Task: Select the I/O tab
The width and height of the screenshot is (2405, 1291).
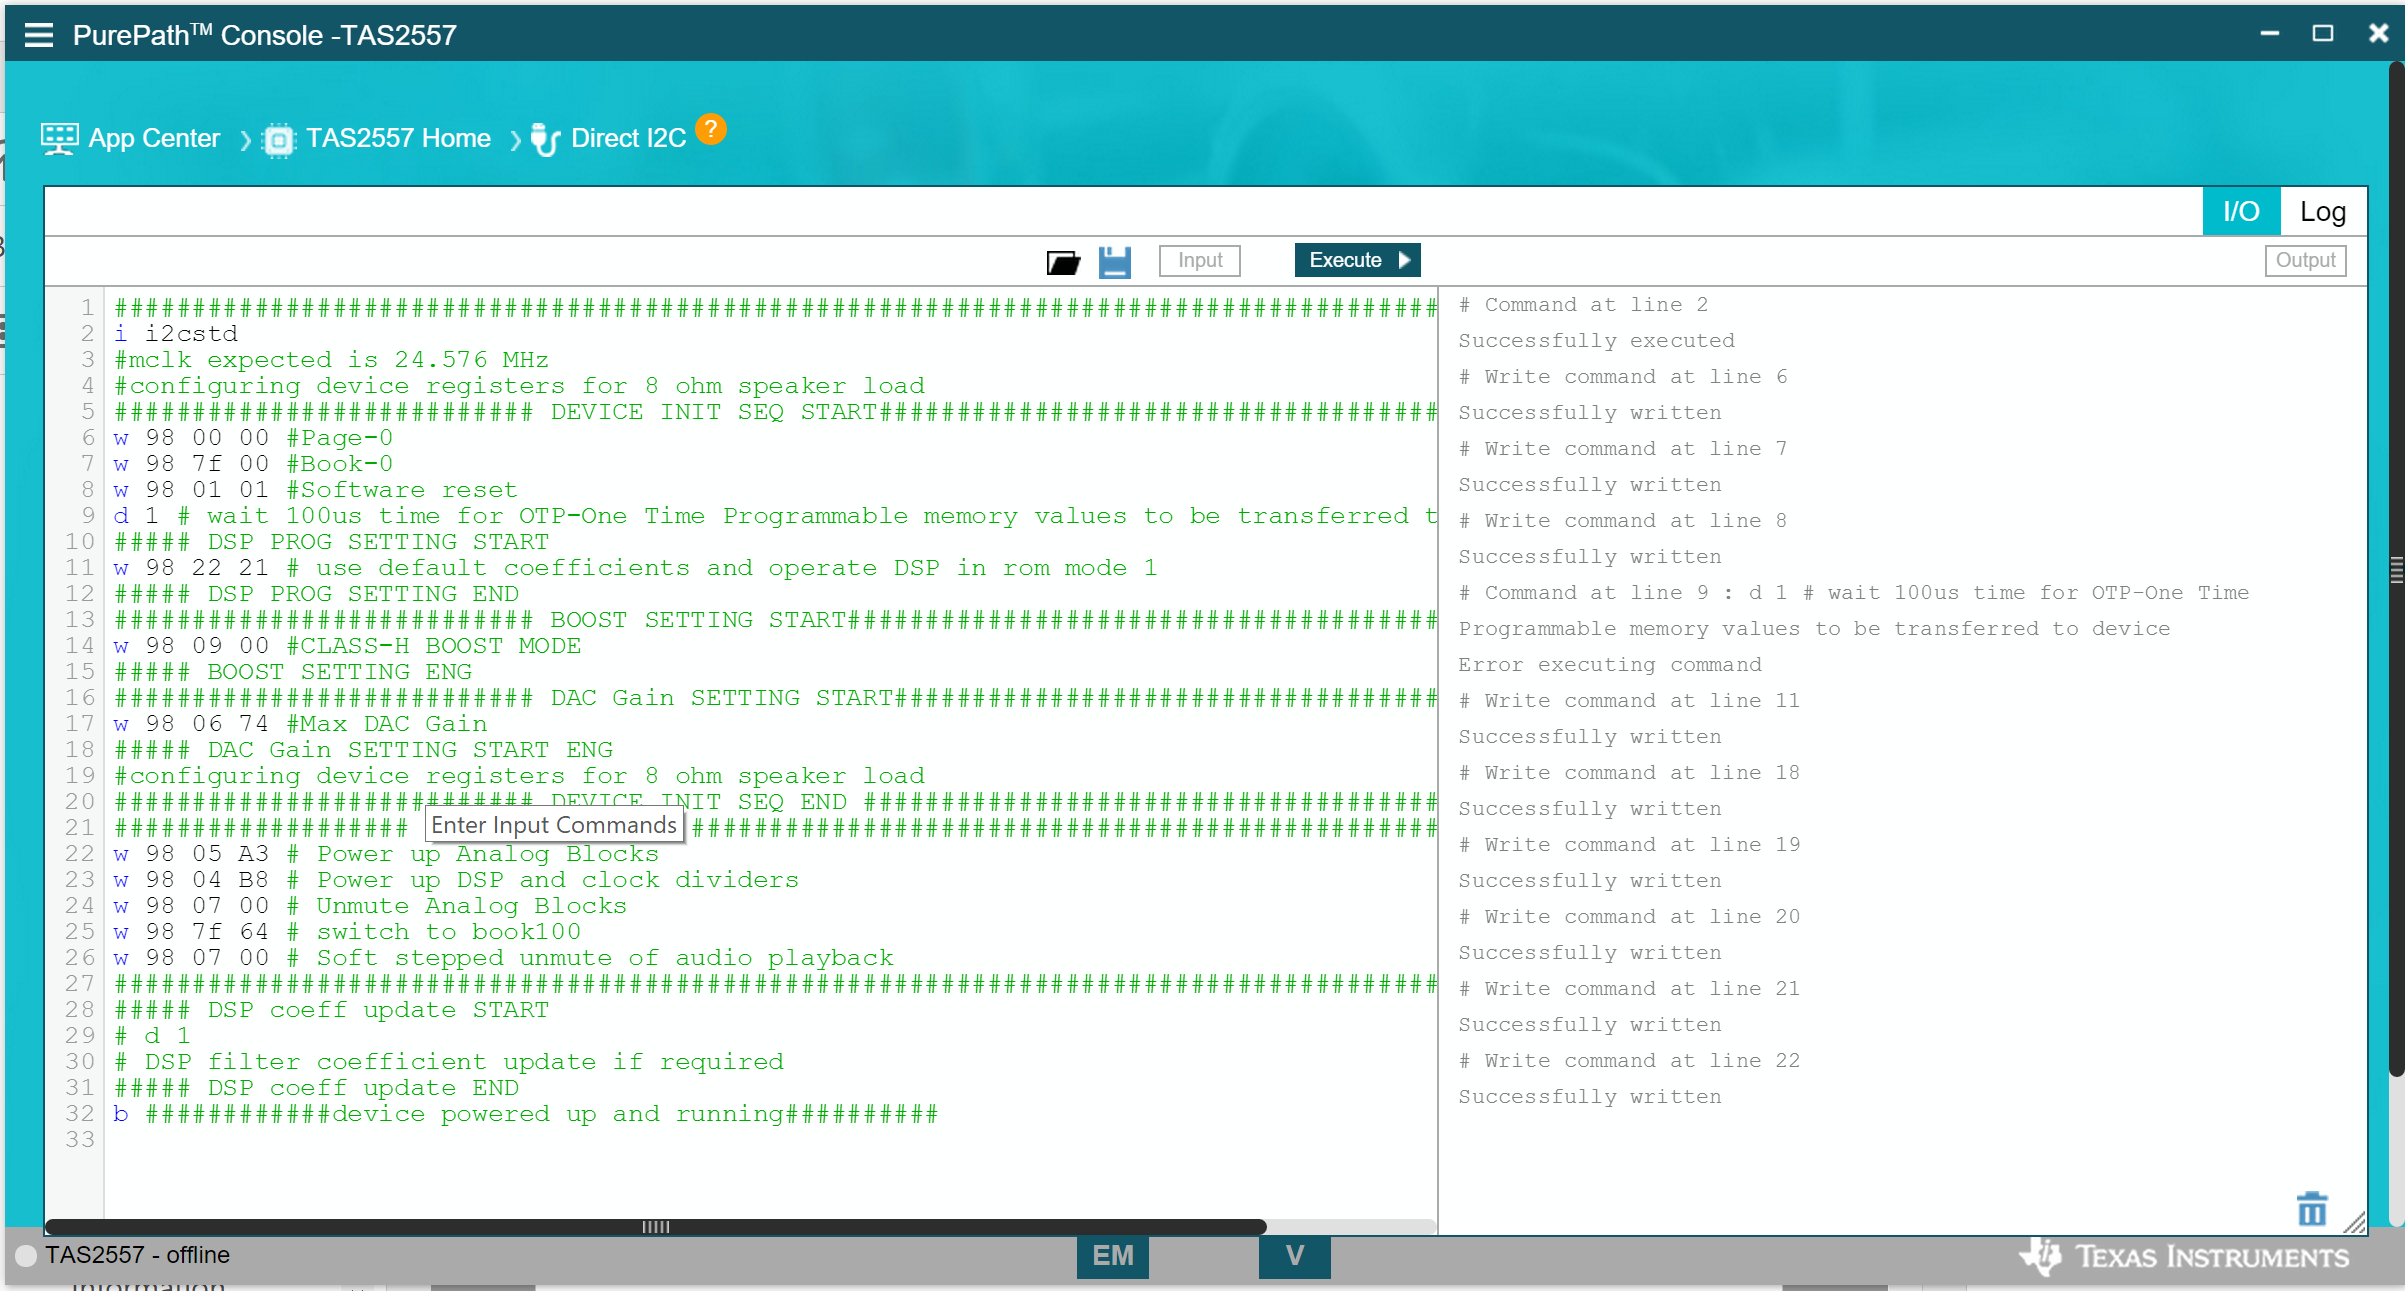Action: pyautogui.click(x=2240, y=212)
